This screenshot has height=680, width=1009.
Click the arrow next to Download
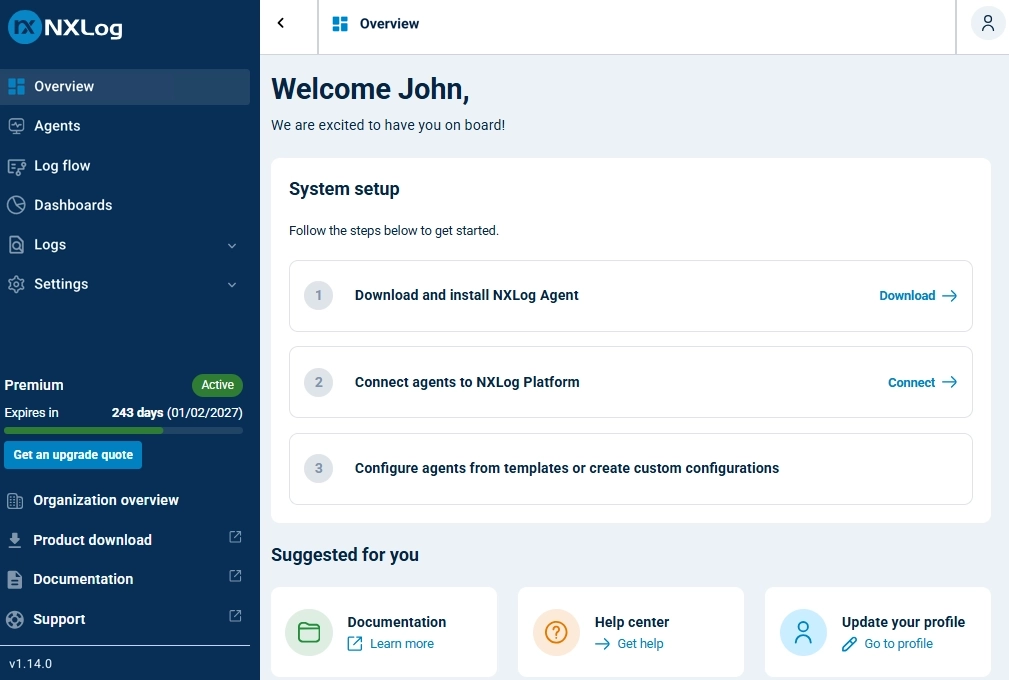pyautogui.click(x=950, y=296)
